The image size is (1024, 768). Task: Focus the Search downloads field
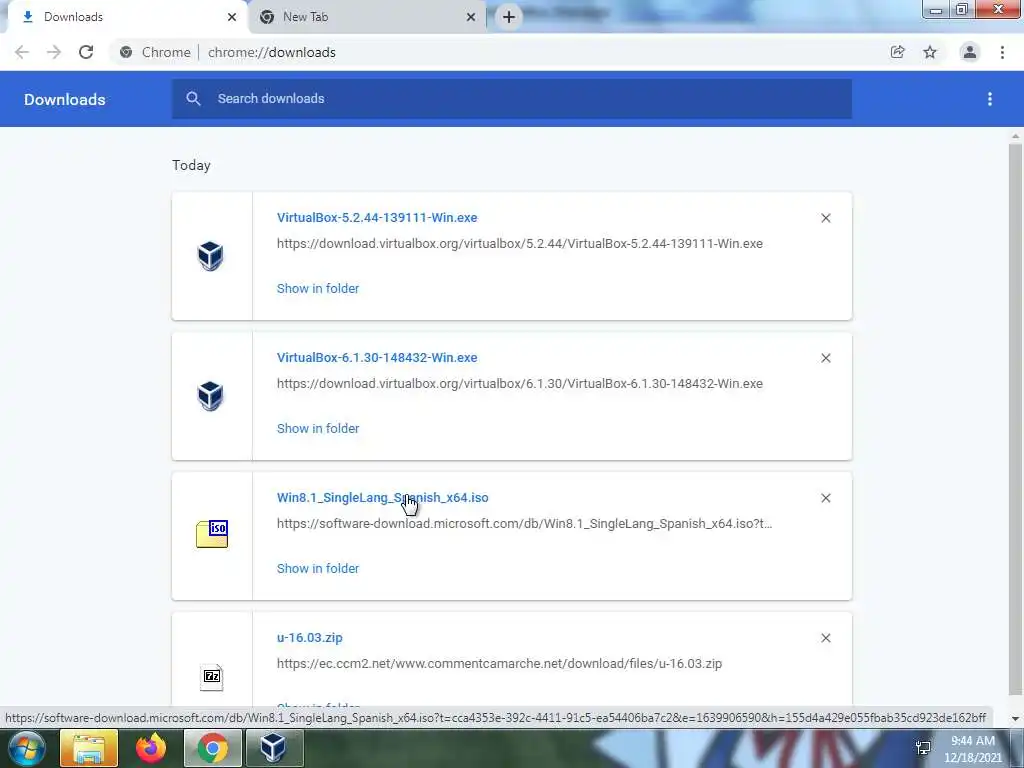(x=512, y=99)
